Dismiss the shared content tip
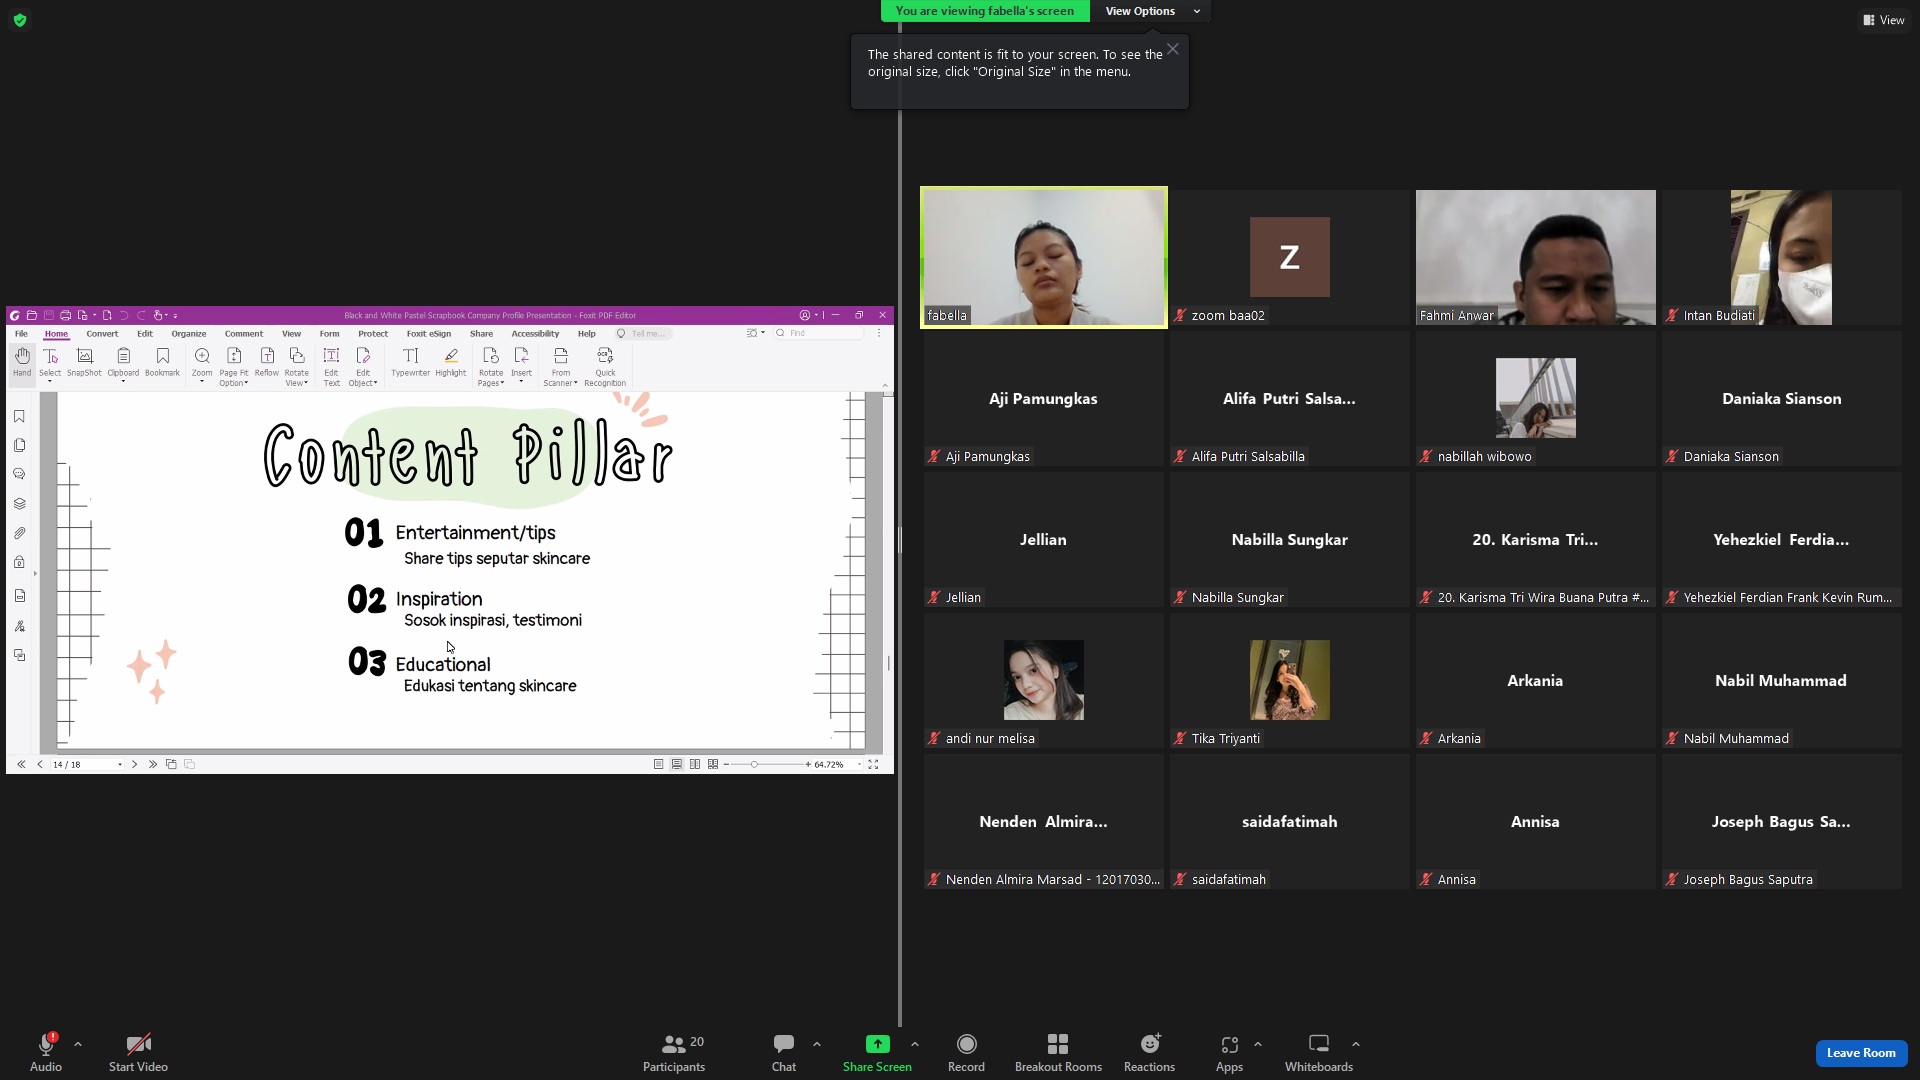 click(x=1173, y=49)
